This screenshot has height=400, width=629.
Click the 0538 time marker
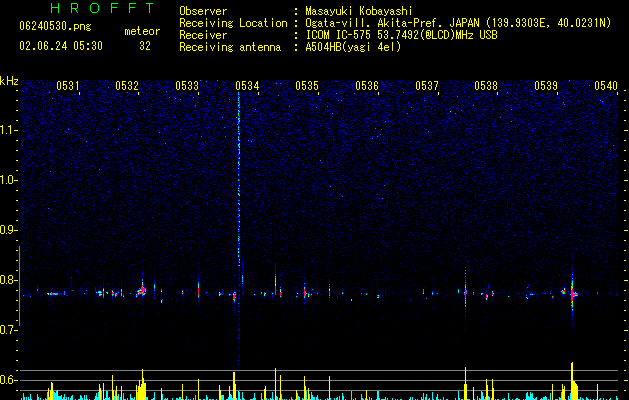pos(486,86)
